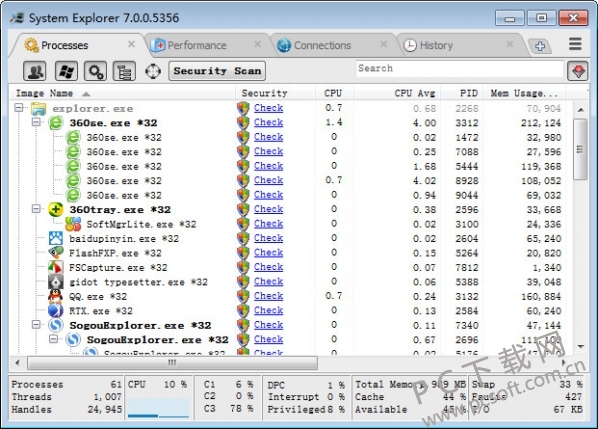Sort by Mem Usage column header
Image resolution: width=598 pixels, height=429 pixels.
click(x=524, y=93)
